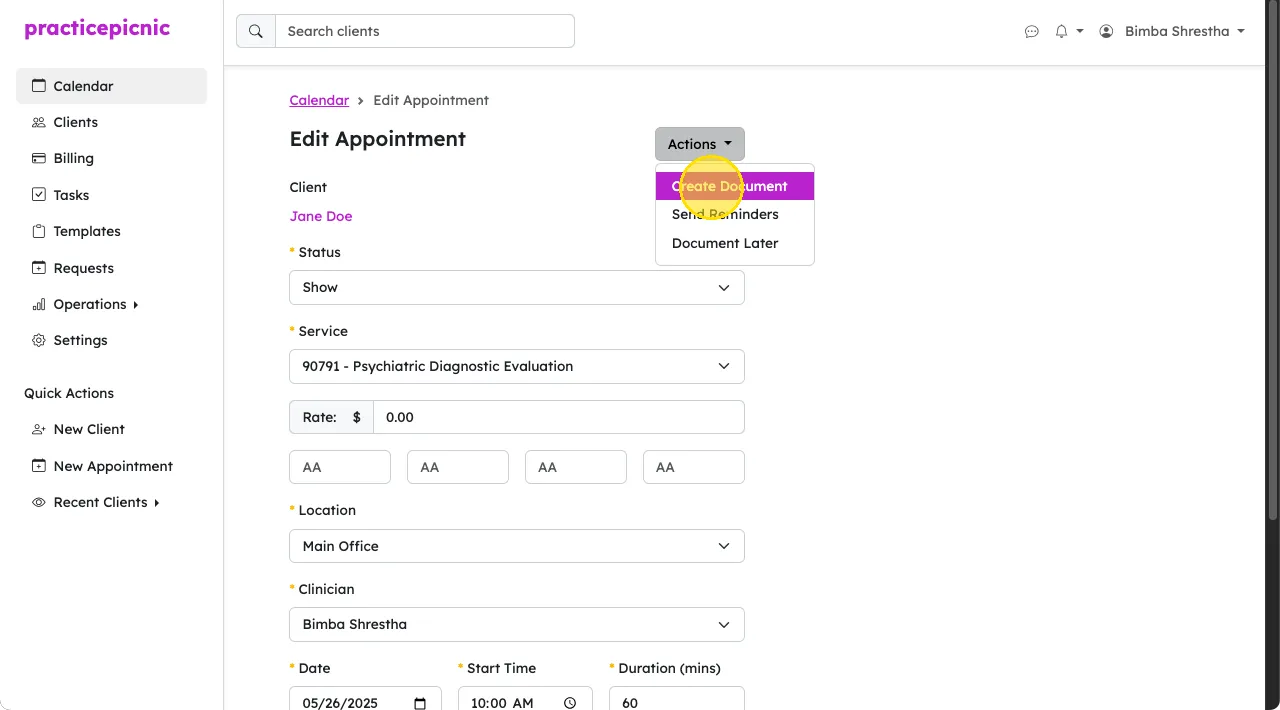The height and width of the screenshot is (710, 1280).
Task: Click the Calendar sidebar icon
Action: click(x=39, y=86)
